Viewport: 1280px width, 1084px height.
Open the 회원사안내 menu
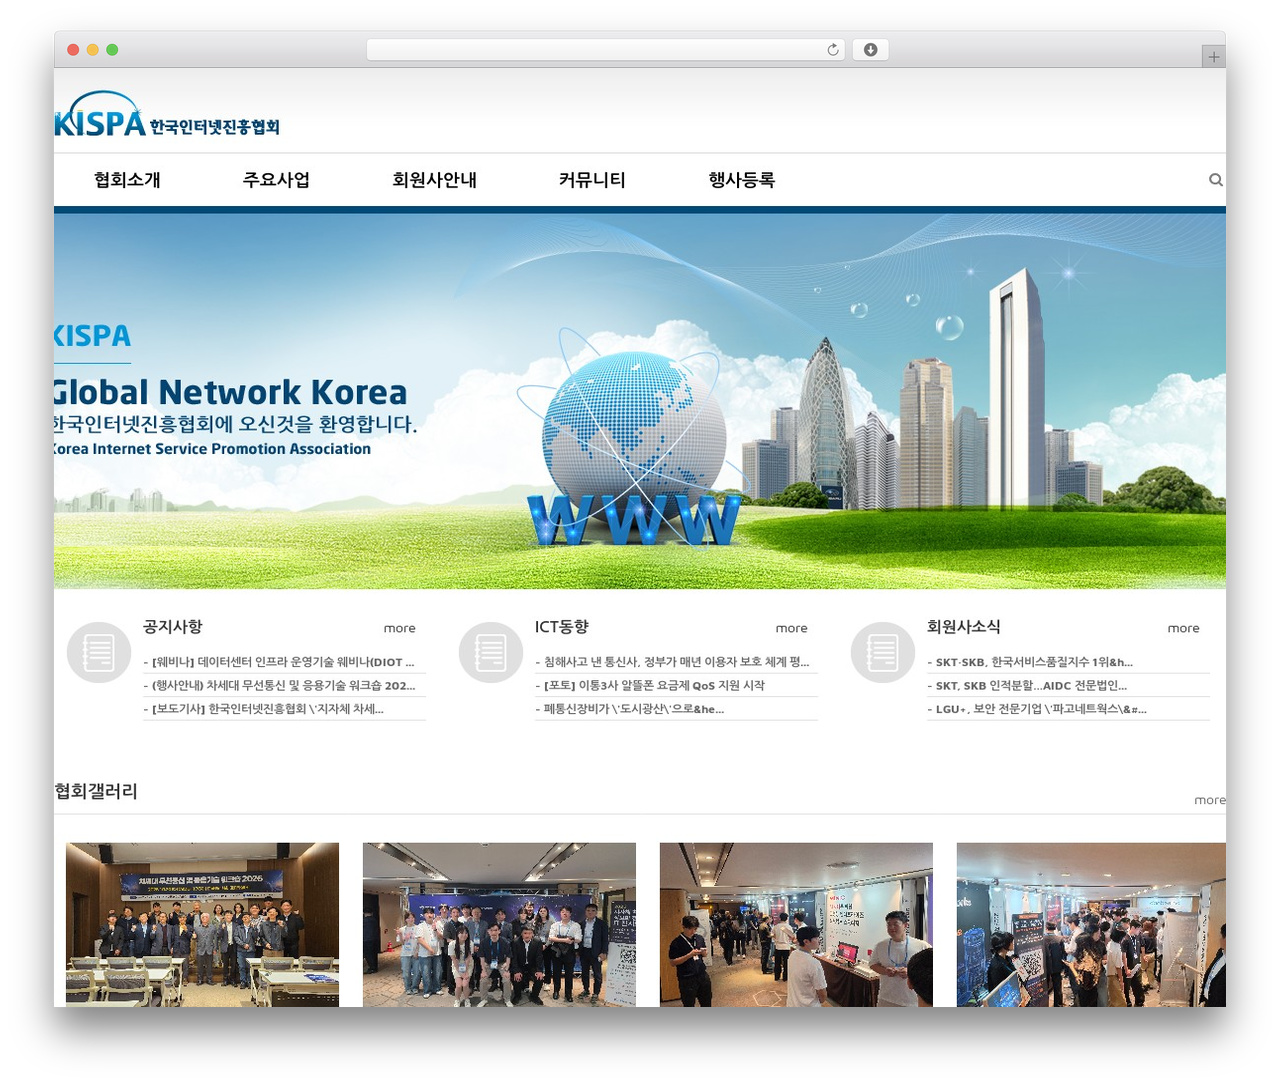pyautogui.click(x=434, y=180)
